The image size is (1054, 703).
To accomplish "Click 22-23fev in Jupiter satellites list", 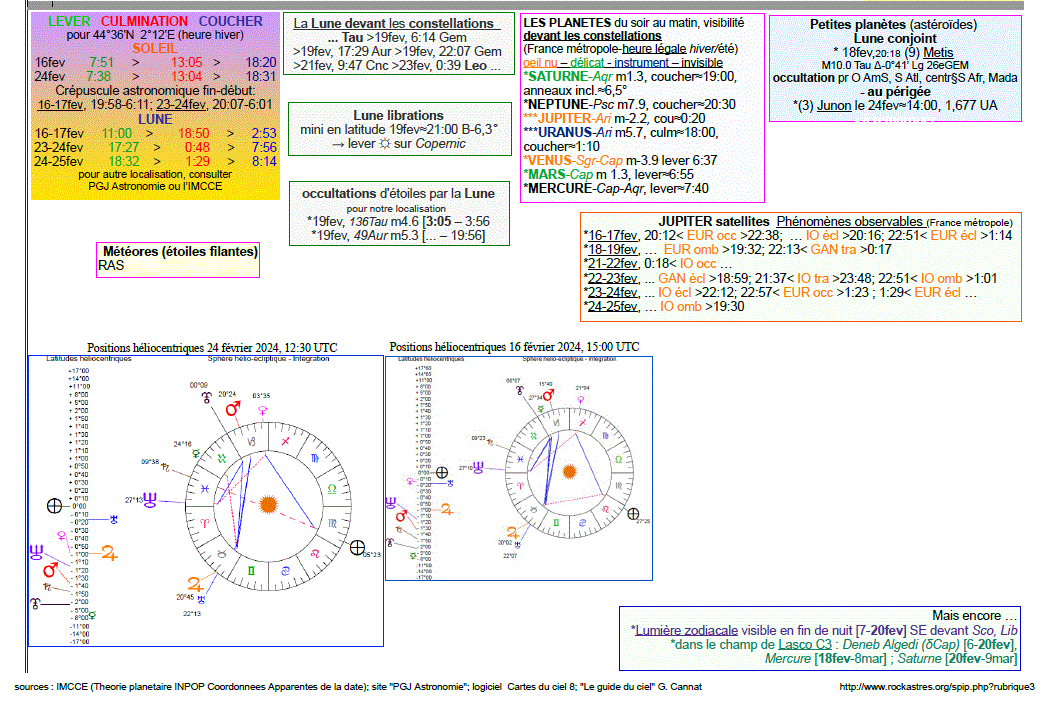I will [612, 278].
